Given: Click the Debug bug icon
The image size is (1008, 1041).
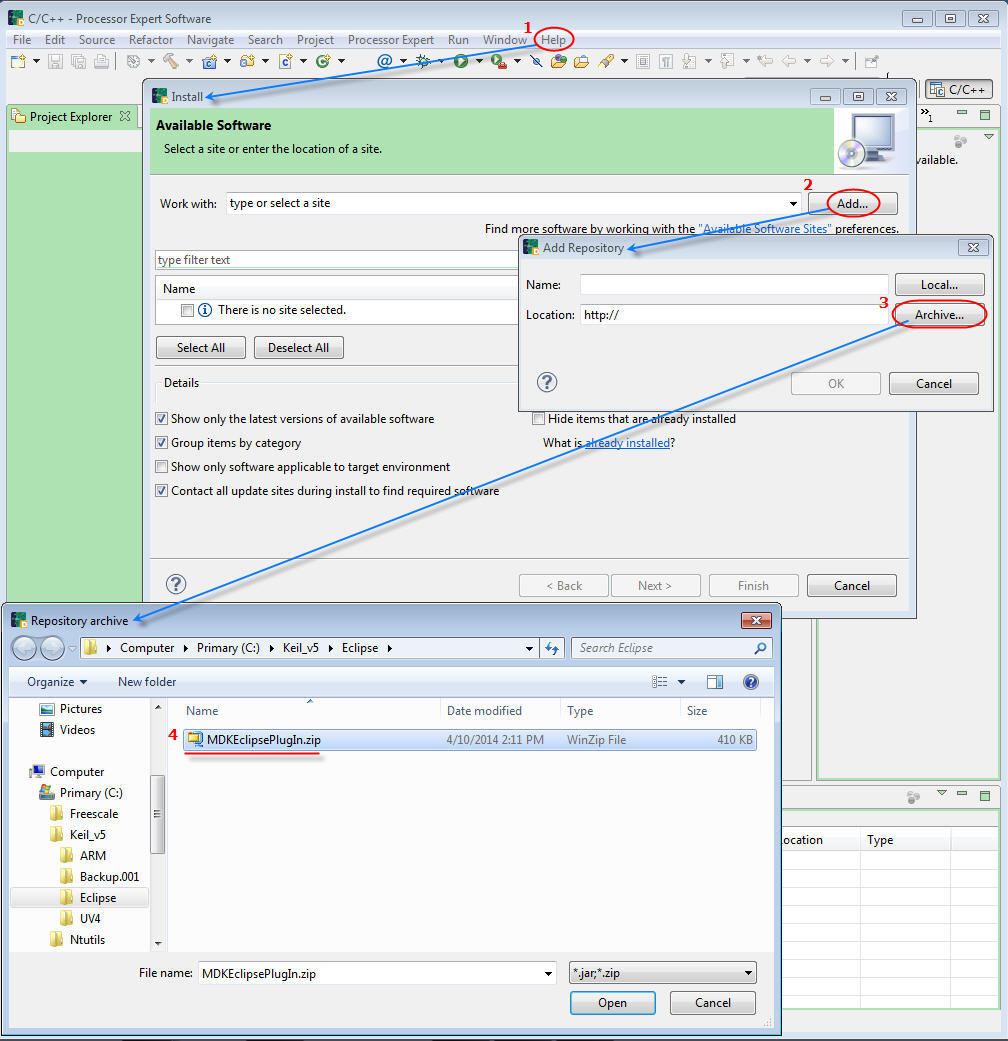Looking at the screenshot, I should coord(422,61).
